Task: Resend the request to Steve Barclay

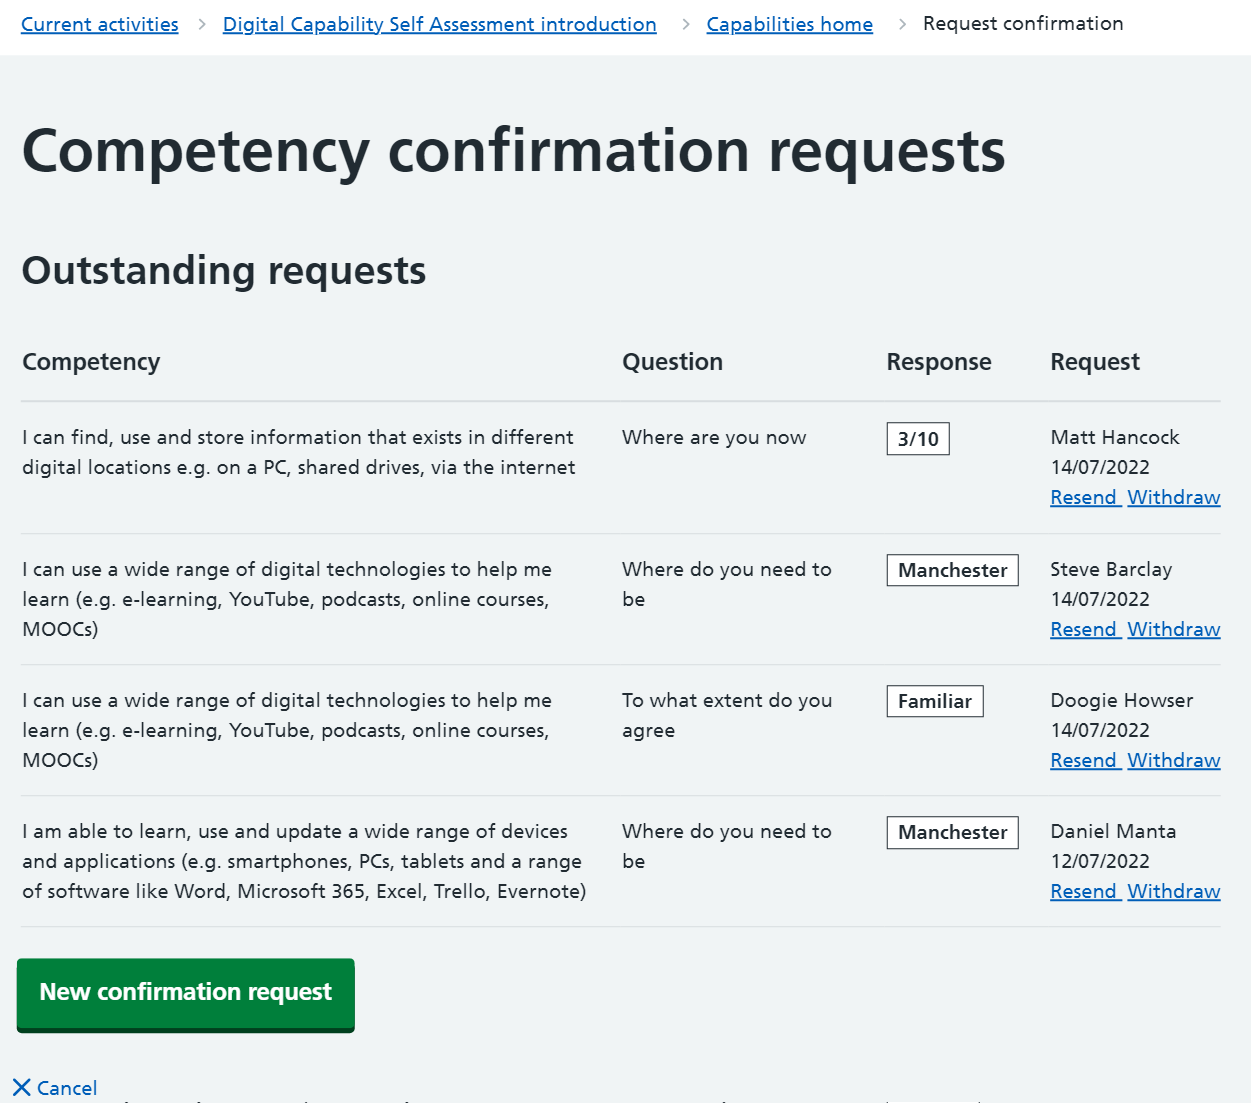Action: pos(1083,629)
